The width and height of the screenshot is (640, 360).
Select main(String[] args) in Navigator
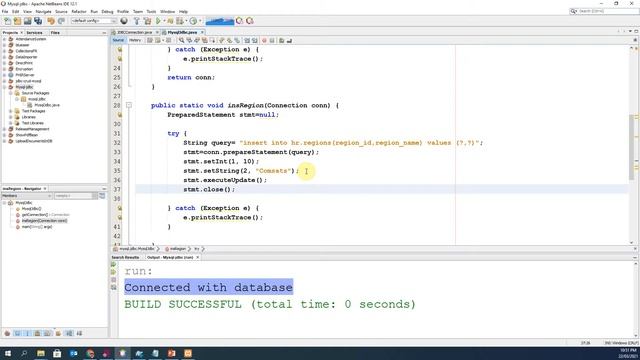pyautogui.click(x=37, y=227)
